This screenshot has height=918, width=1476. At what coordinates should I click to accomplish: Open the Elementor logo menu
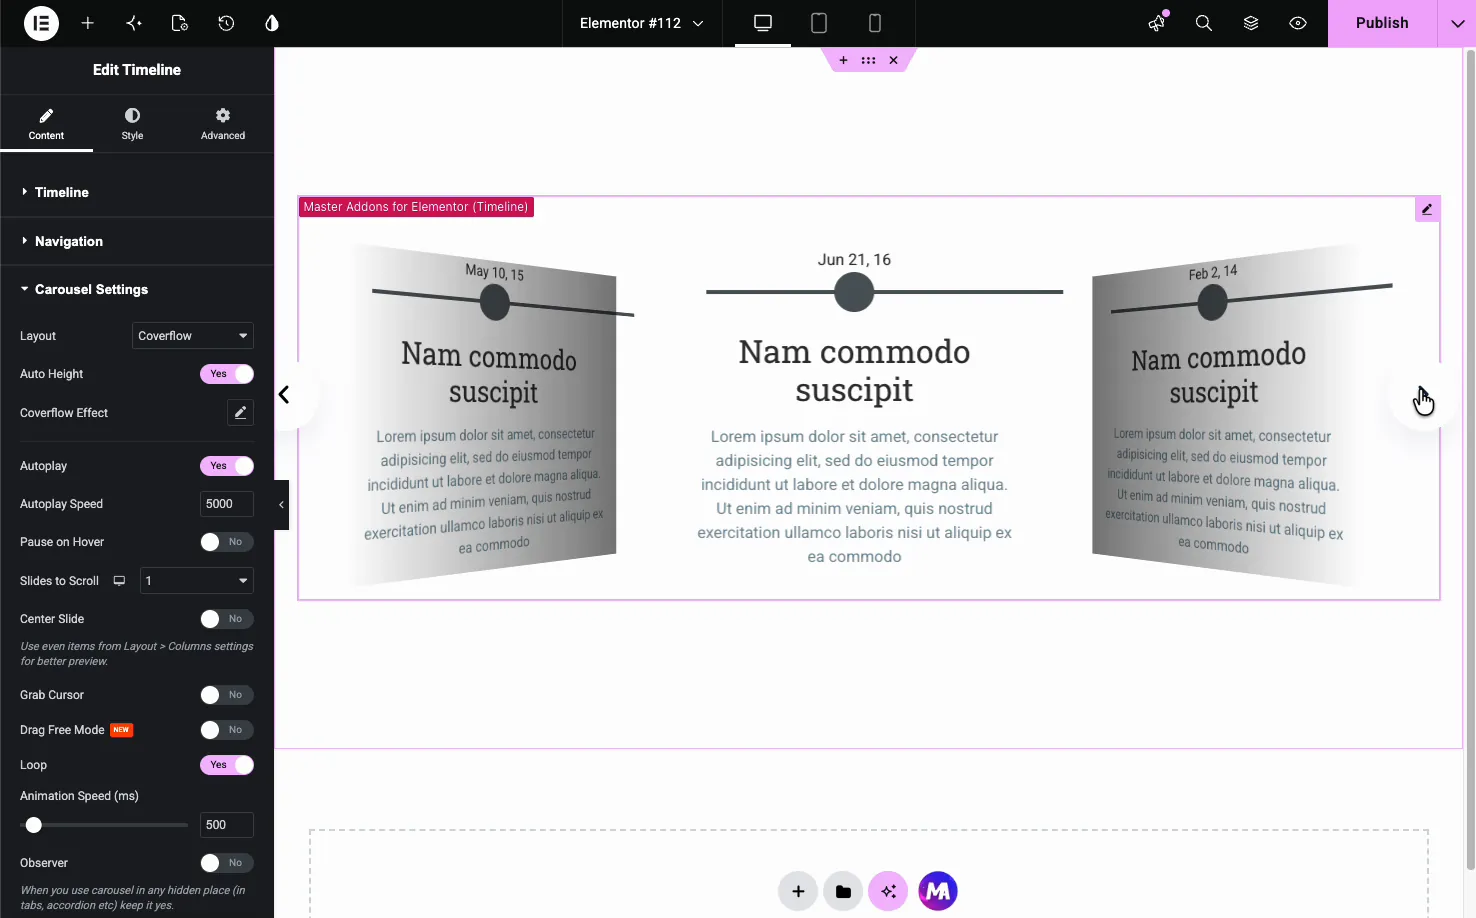41,23
